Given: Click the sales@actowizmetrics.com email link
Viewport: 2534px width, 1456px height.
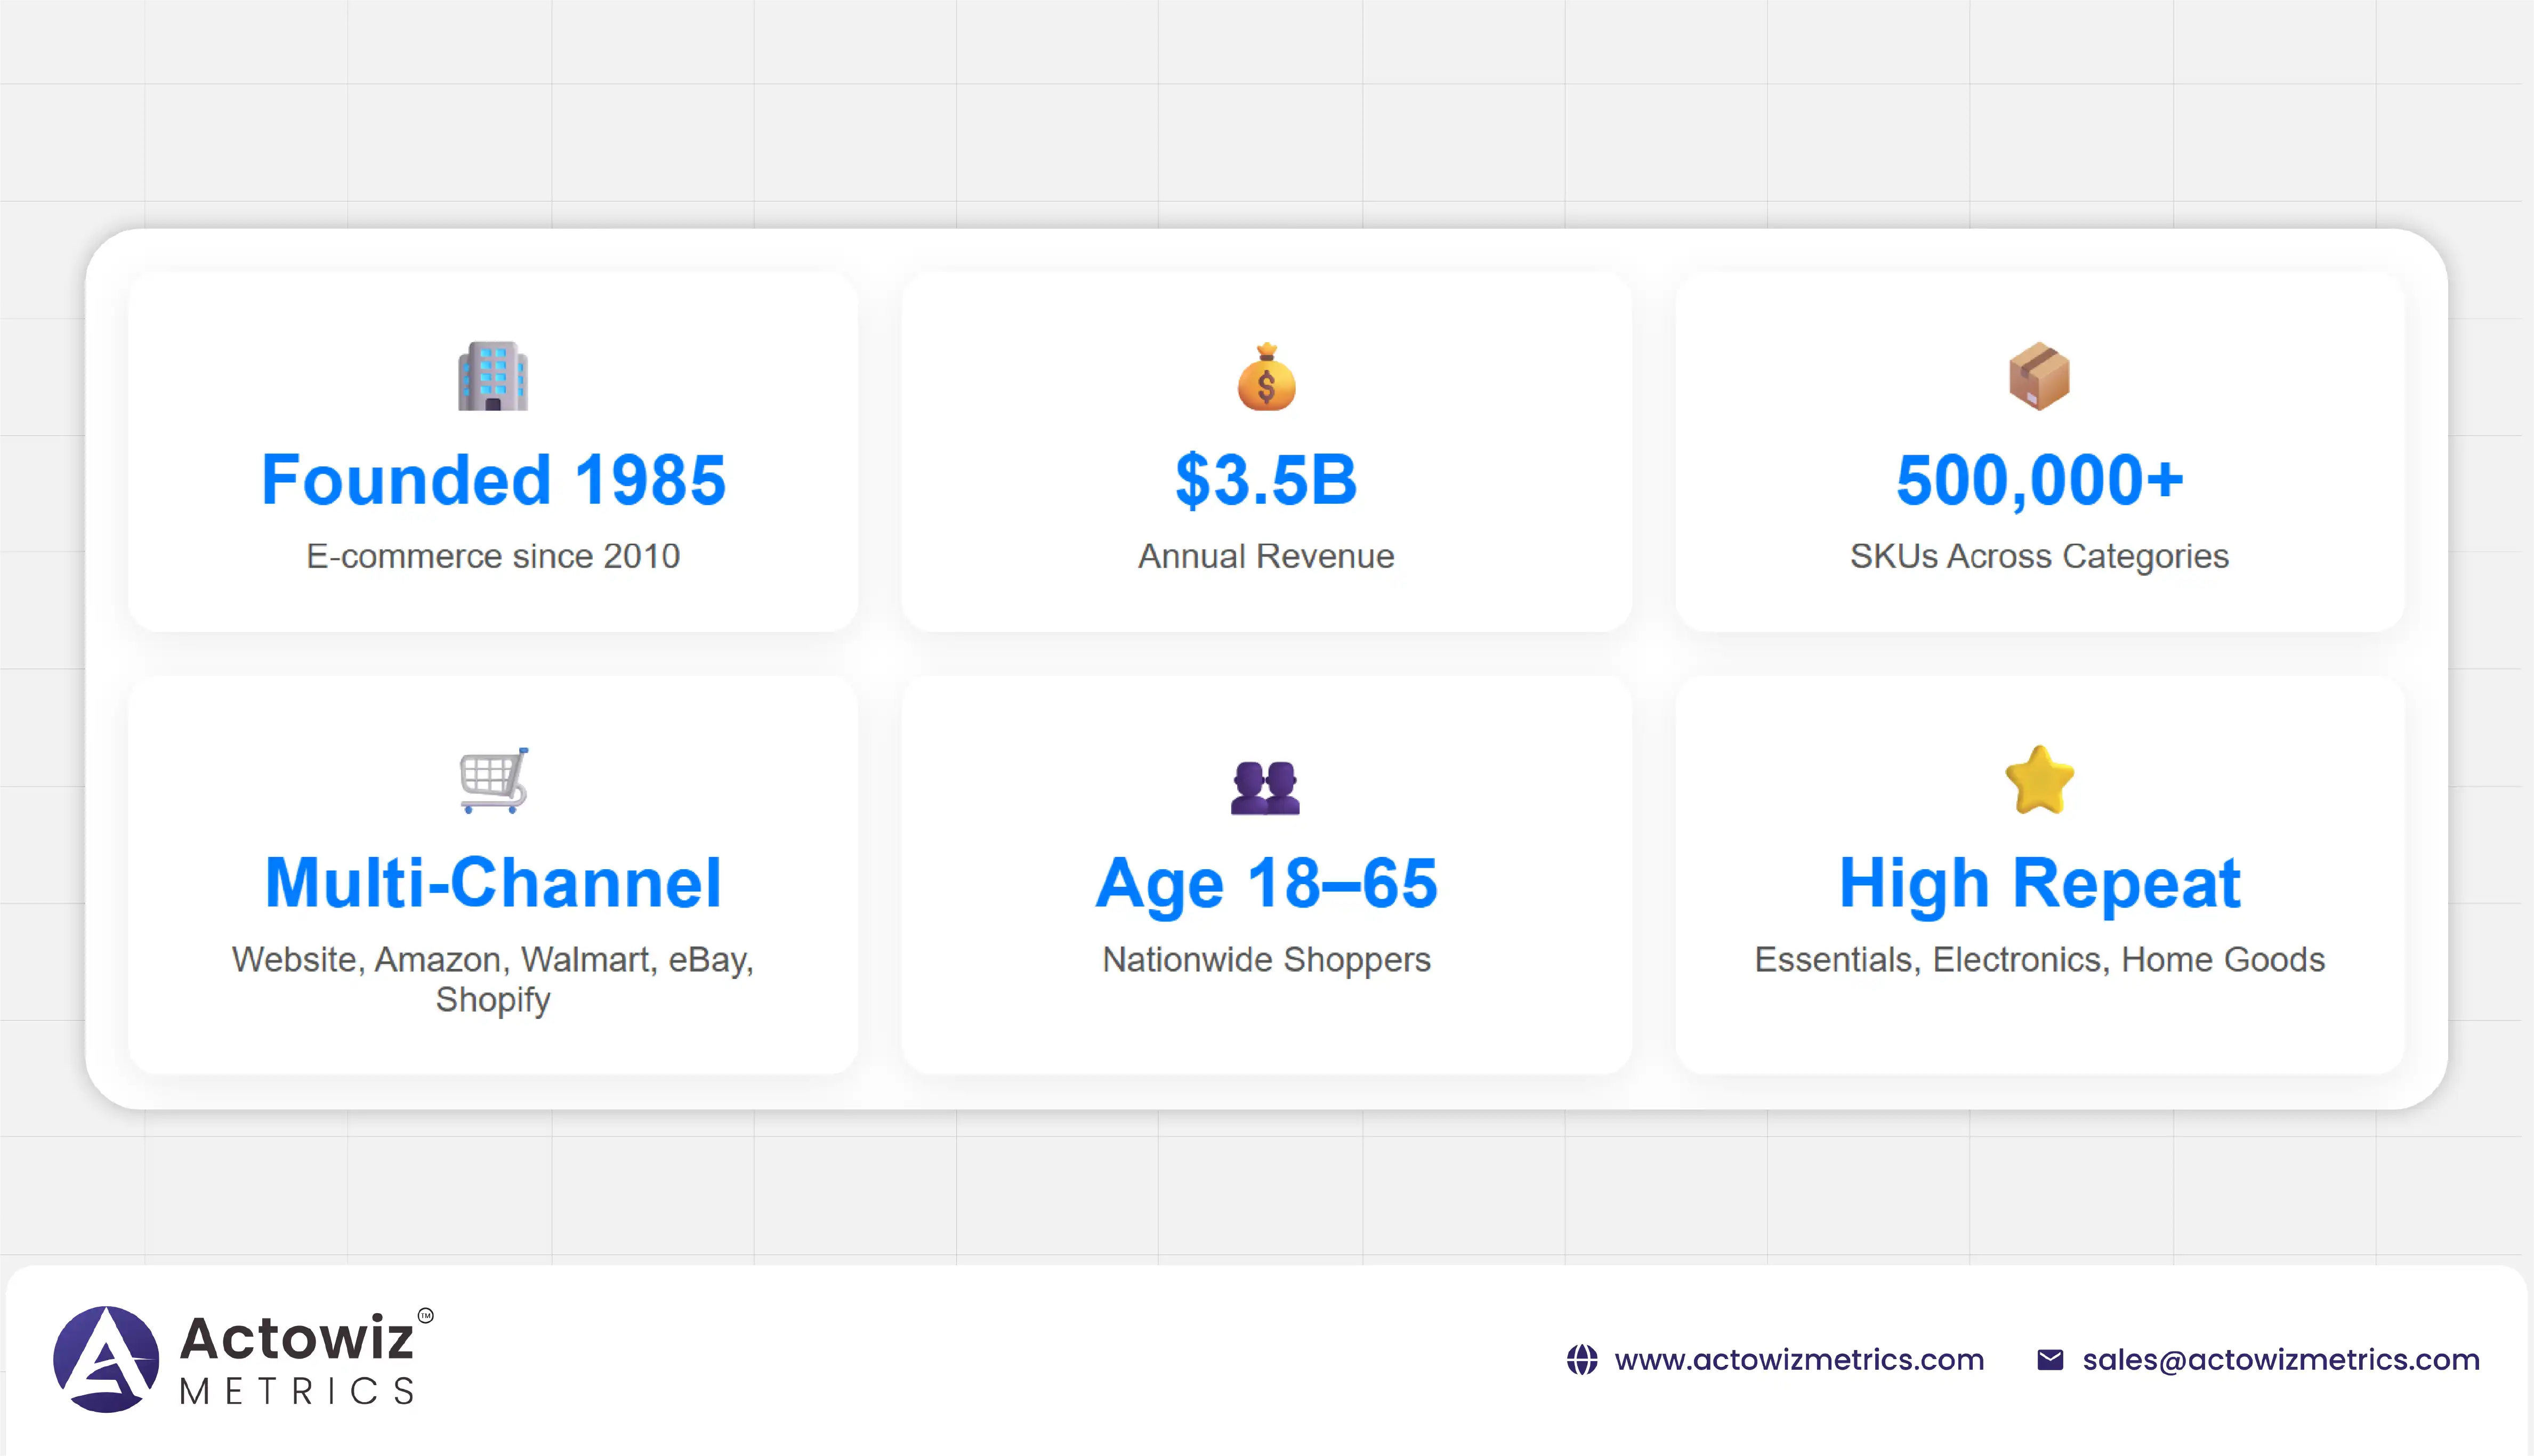Looking at the screenshot, I should pyautogui.click(x=2281, y=1360).
